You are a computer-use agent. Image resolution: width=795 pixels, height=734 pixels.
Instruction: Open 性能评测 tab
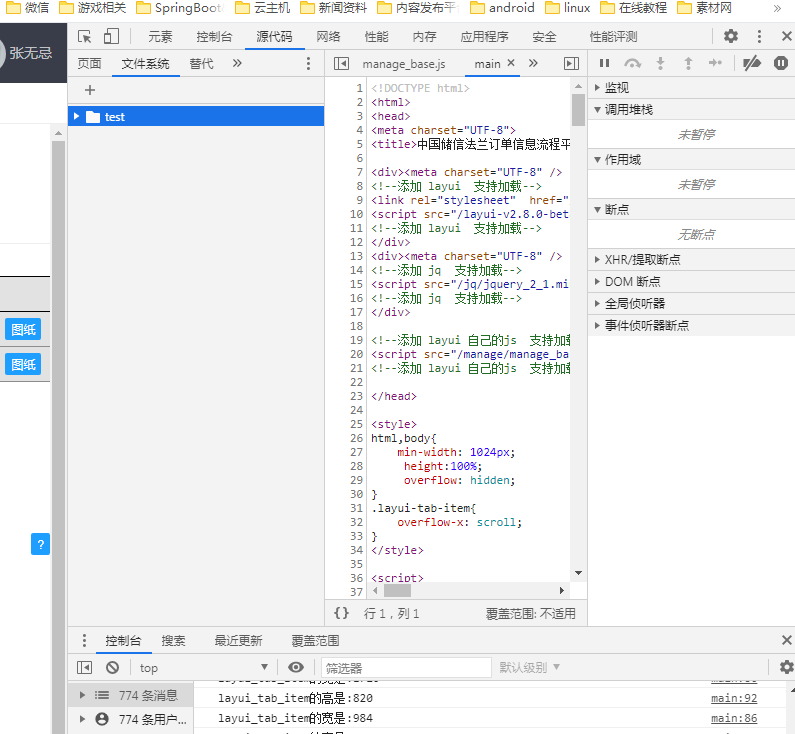pyautogui.click(x=613, y=36)
